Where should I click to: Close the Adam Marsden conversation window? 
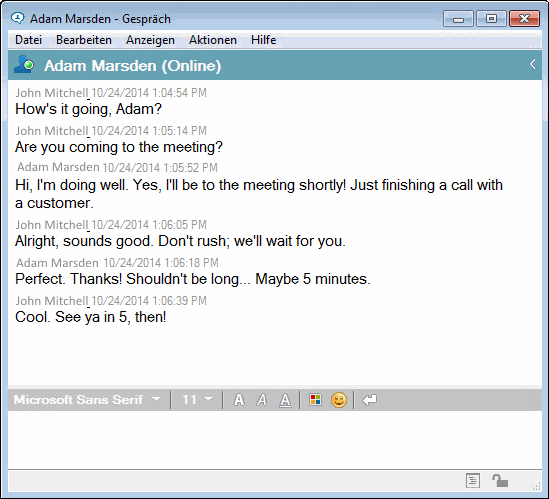pyautogui.click(x=524, y=19)
